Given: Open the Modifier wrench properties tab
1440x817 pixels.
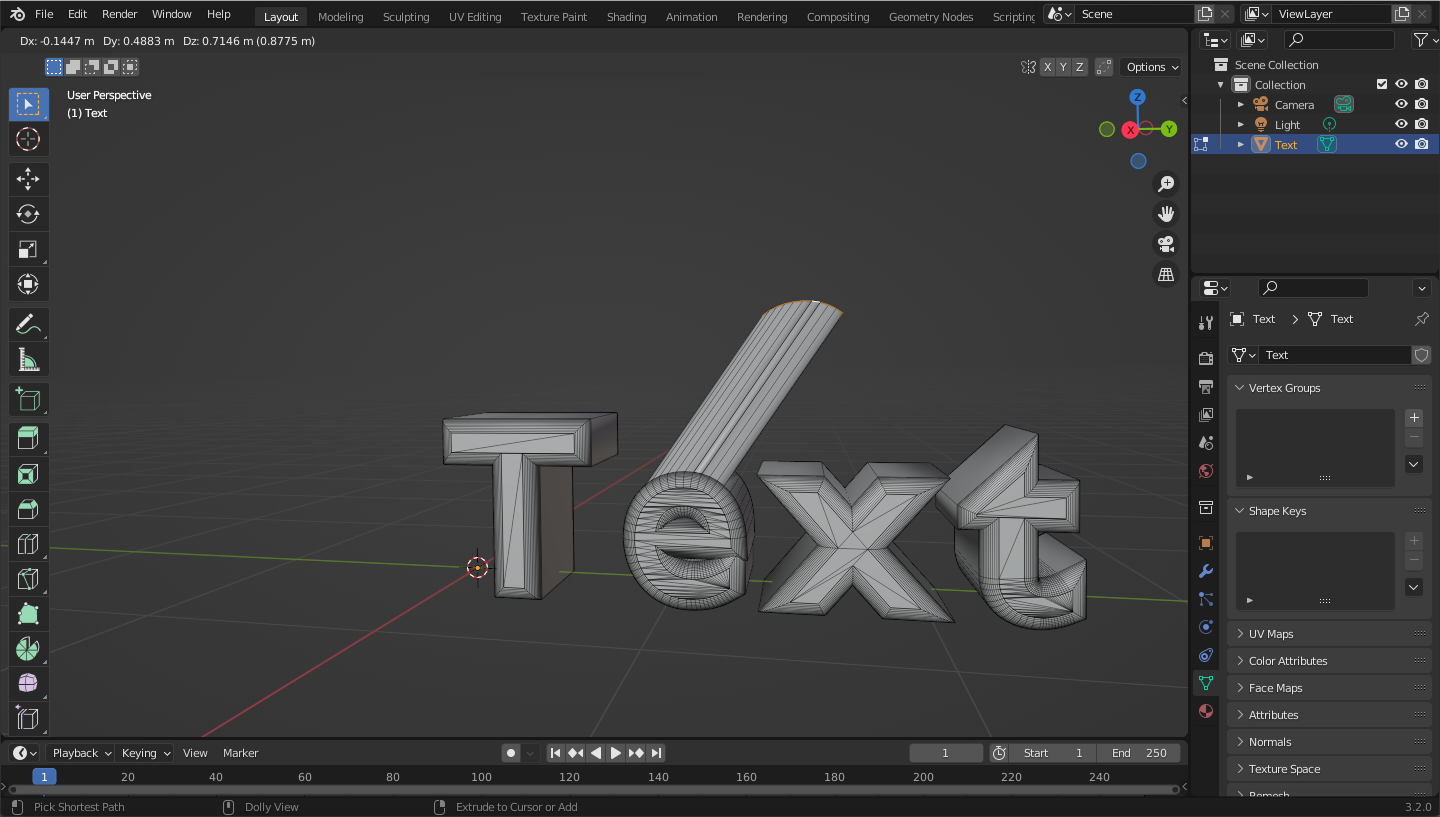Looking at the screenshot, I should [x=1206, y=571].
